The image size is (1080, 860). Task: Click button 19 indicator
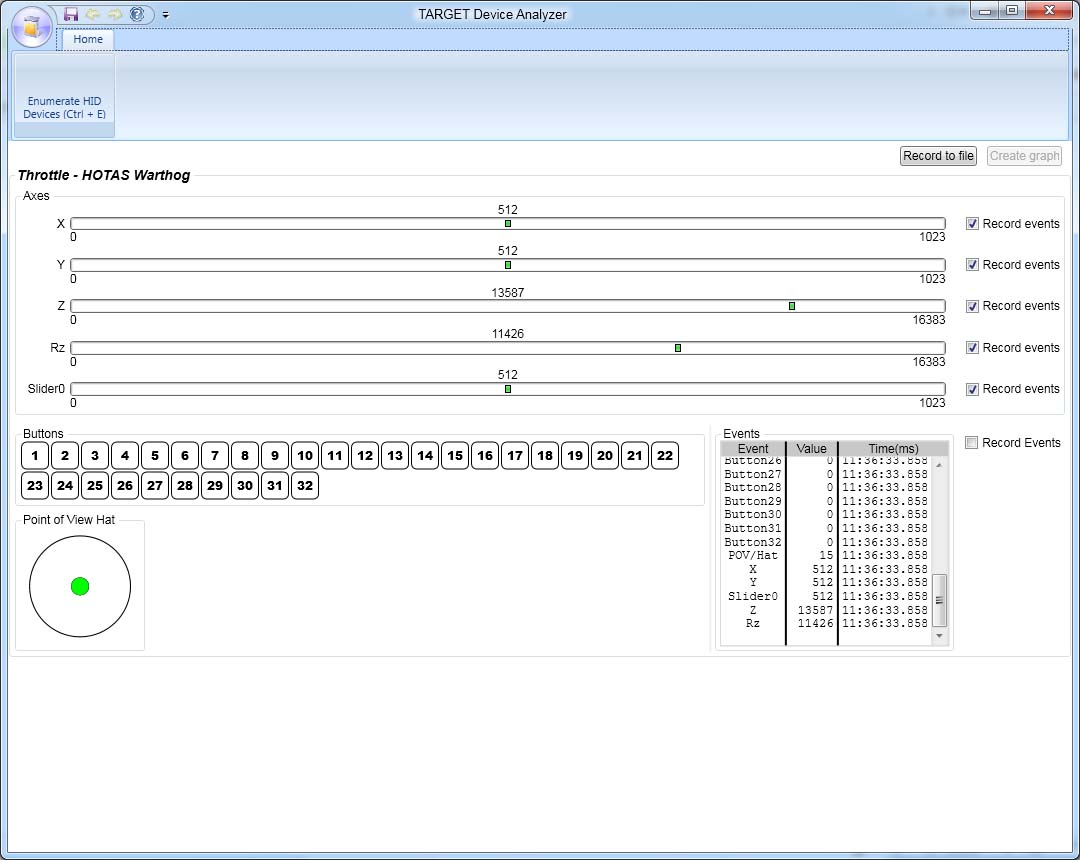point(575,455)
